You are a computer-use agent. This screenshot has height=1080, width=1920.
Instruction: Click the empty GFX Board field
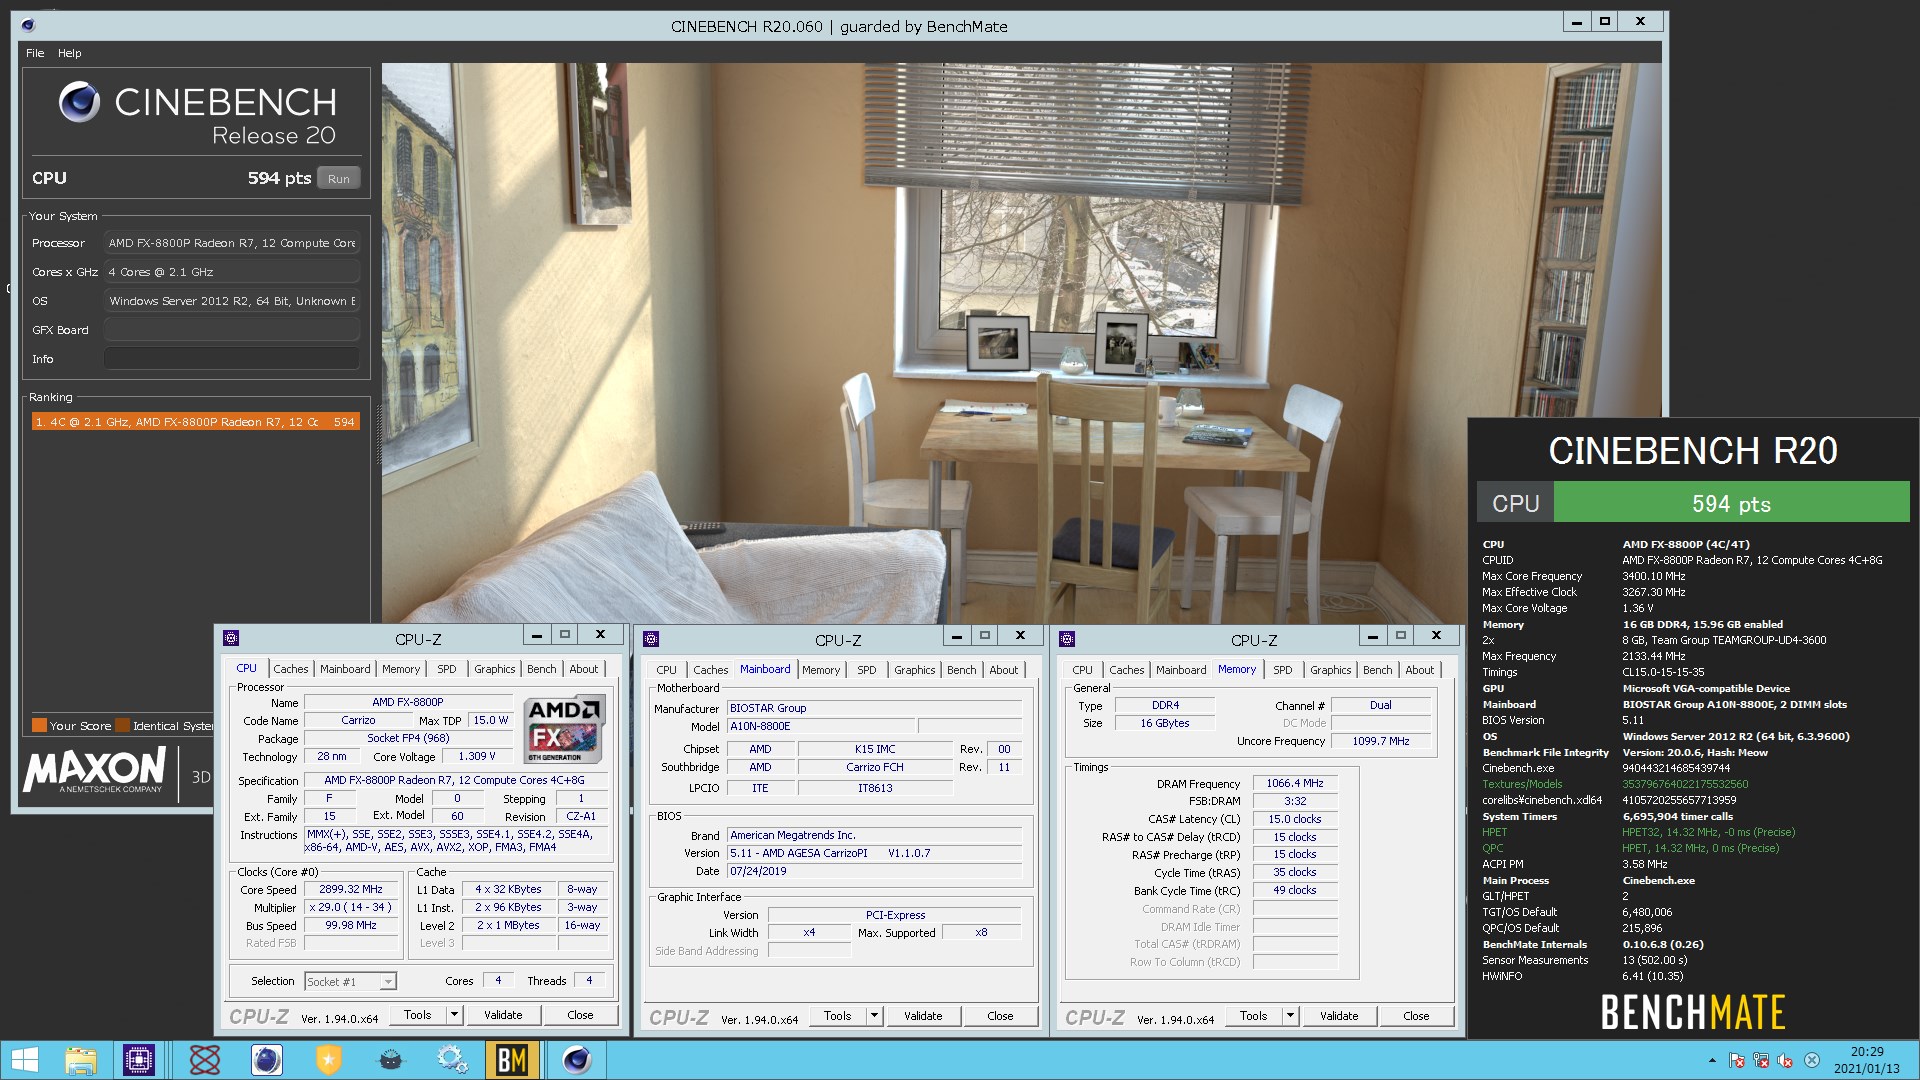pyautogui.click(x=232, y=330)
